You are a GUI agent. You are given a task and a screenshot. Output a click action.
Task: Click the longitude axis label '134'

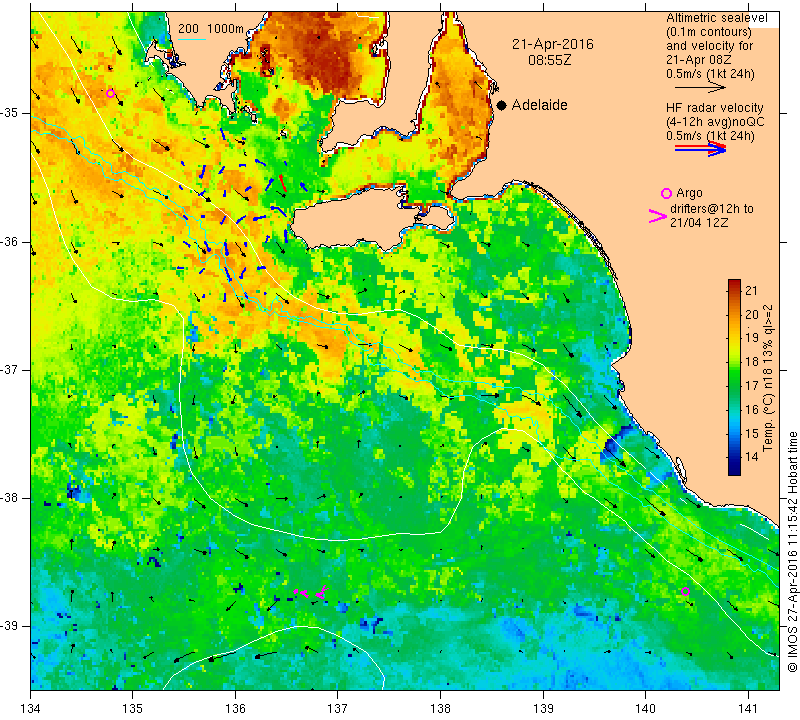tap(31, 709)
